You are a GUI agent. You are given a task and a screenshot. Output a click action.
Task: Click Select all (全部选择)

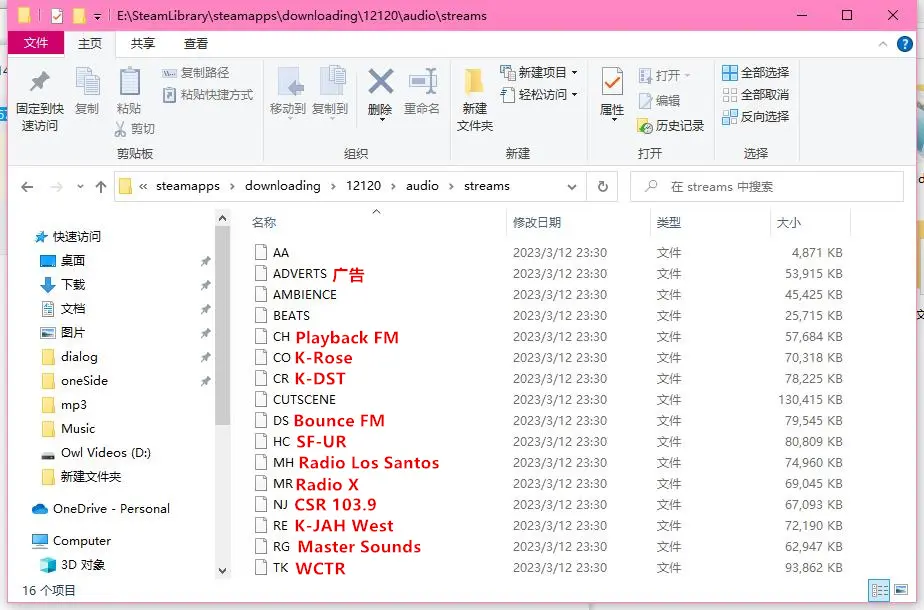pos(755,72)
